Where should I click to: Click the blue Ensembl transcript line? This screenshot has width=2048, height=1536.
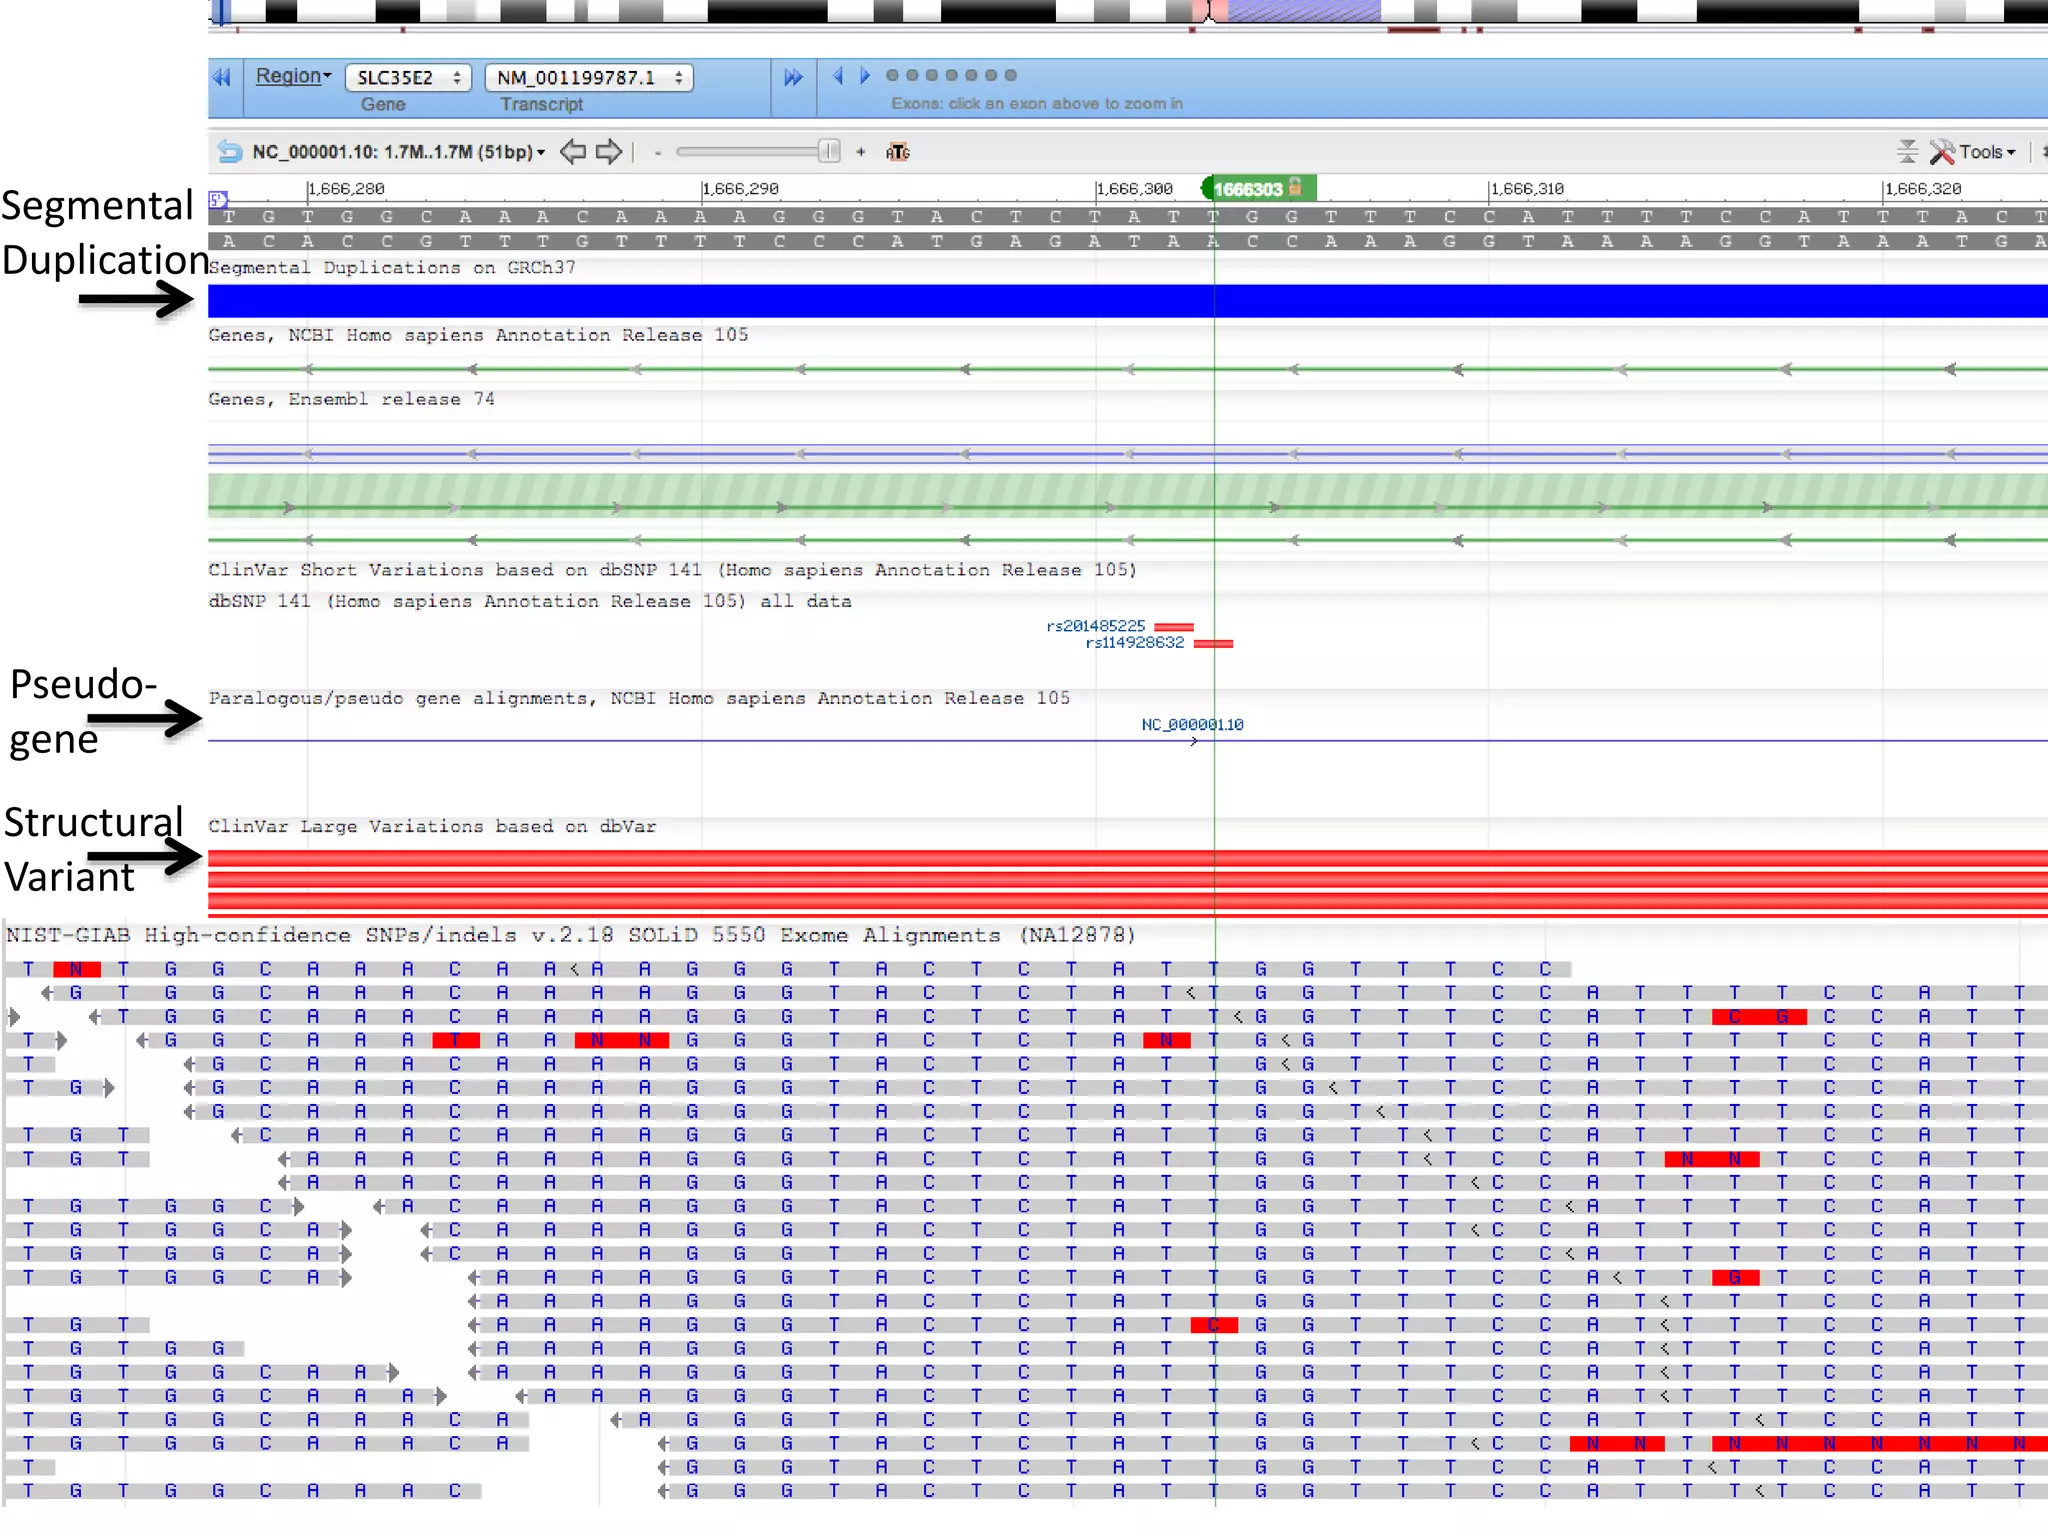pyautogui.click(x=1128, y=454)
